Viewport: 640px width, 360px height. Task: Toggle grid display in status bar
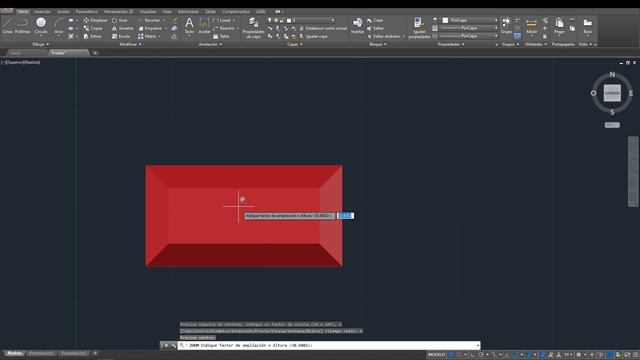[x=451, y=355]
